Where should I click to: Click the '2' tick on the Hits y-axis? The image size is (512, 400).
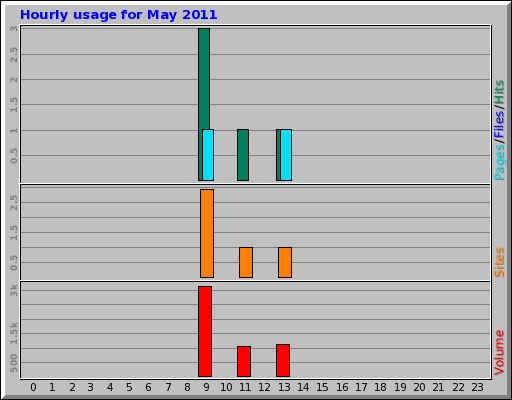tap(14, 79)
